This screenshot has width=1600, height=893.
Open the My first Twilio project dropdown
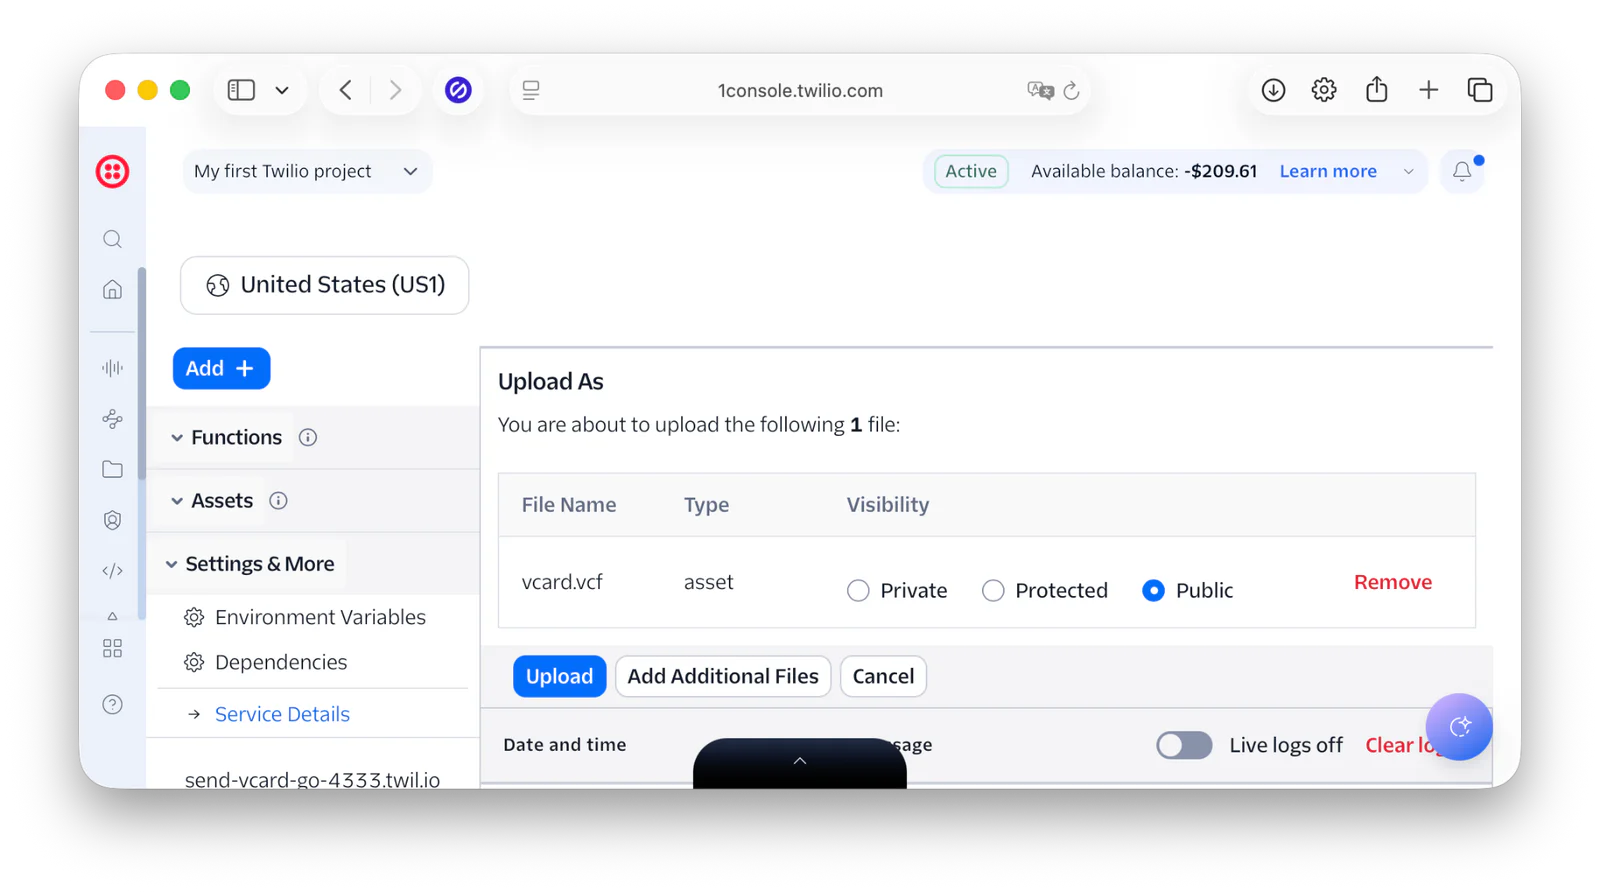[306, 171]
